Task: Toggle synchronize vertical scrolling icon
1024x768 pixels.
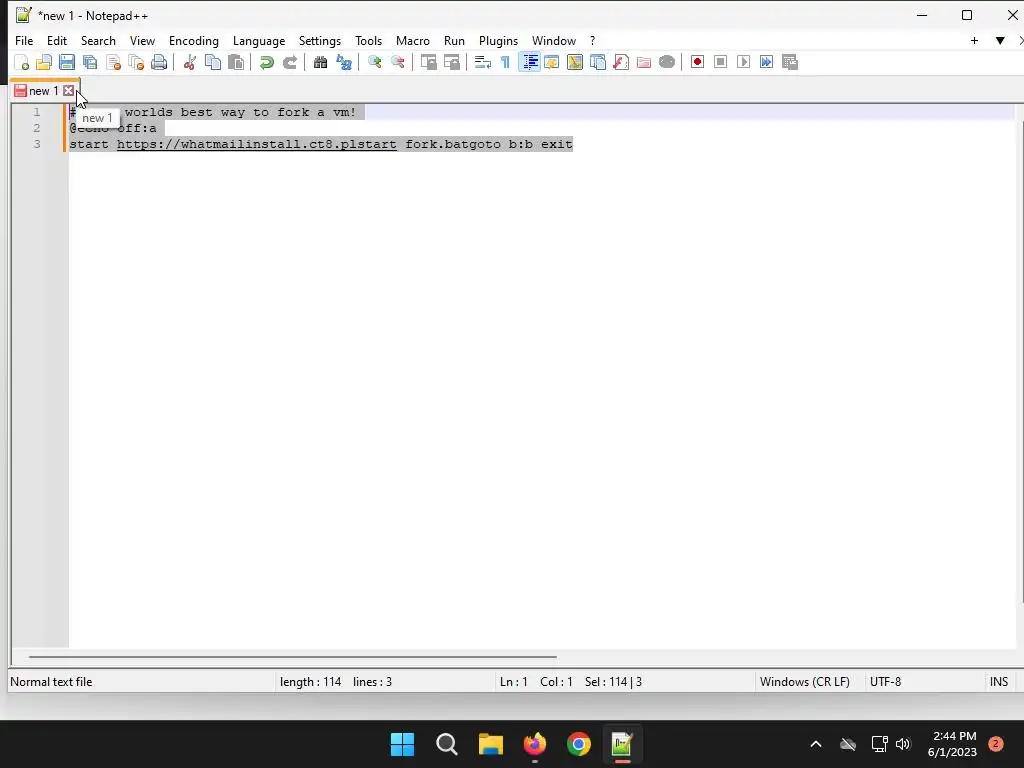Action: pyautogui.click(x=428, y=62)
